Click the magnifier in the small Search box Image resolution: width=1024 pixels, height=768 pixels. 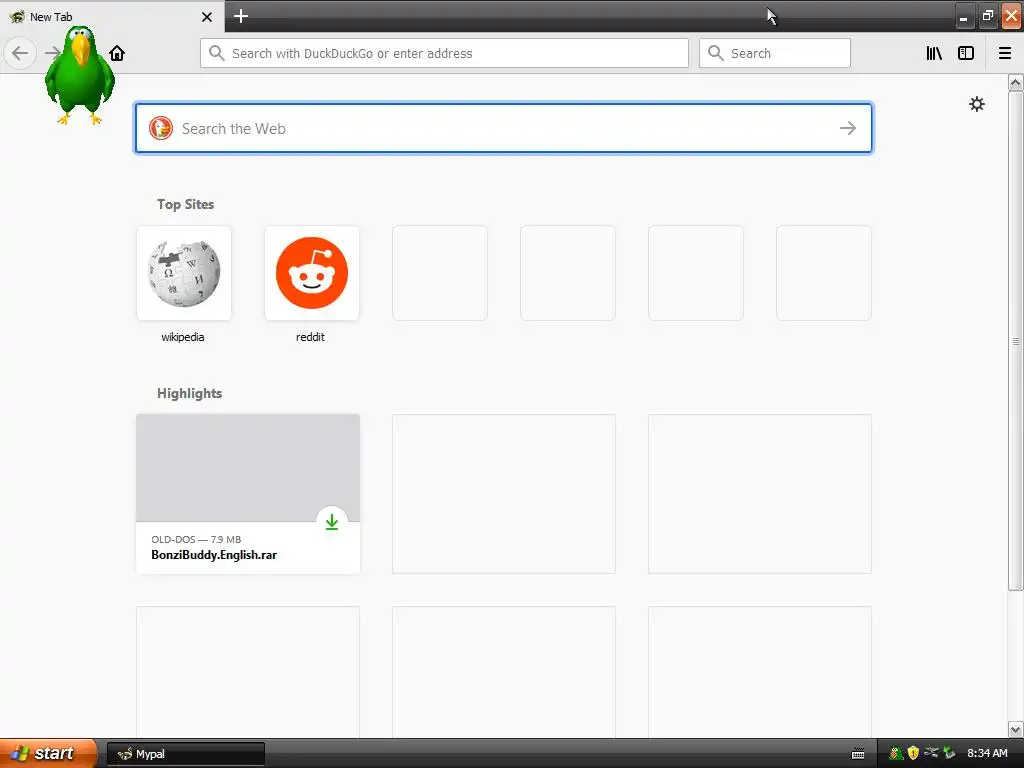click(x=716, y=53)
